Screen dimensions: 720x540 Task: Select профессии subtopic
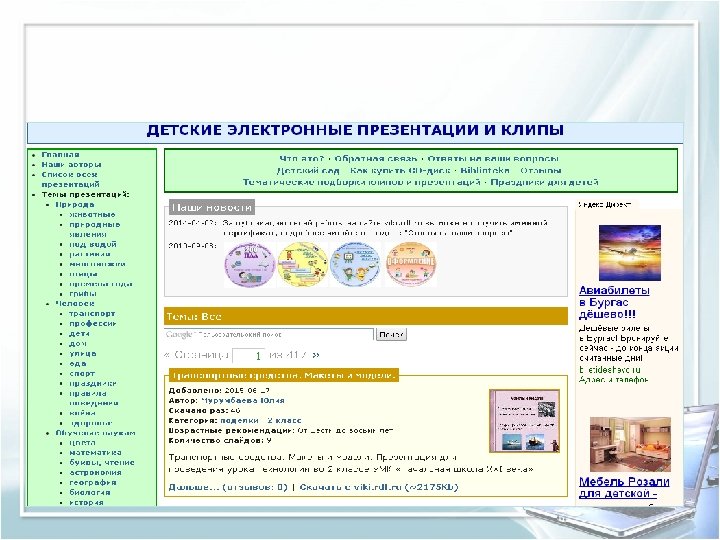(93, 324)
